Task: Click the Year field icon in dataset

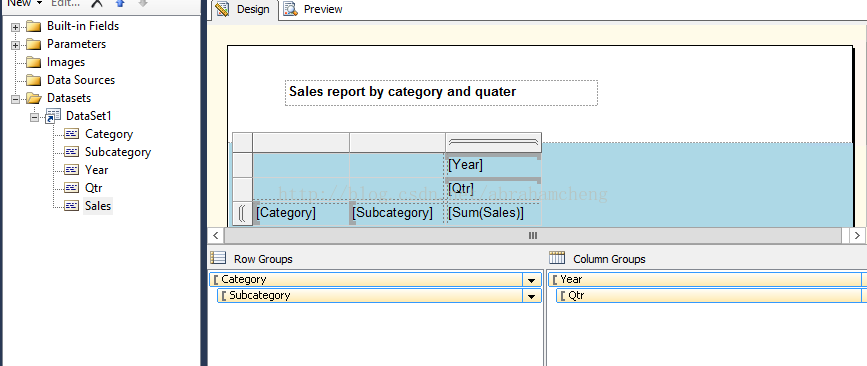Action: [x=71, y=170]
